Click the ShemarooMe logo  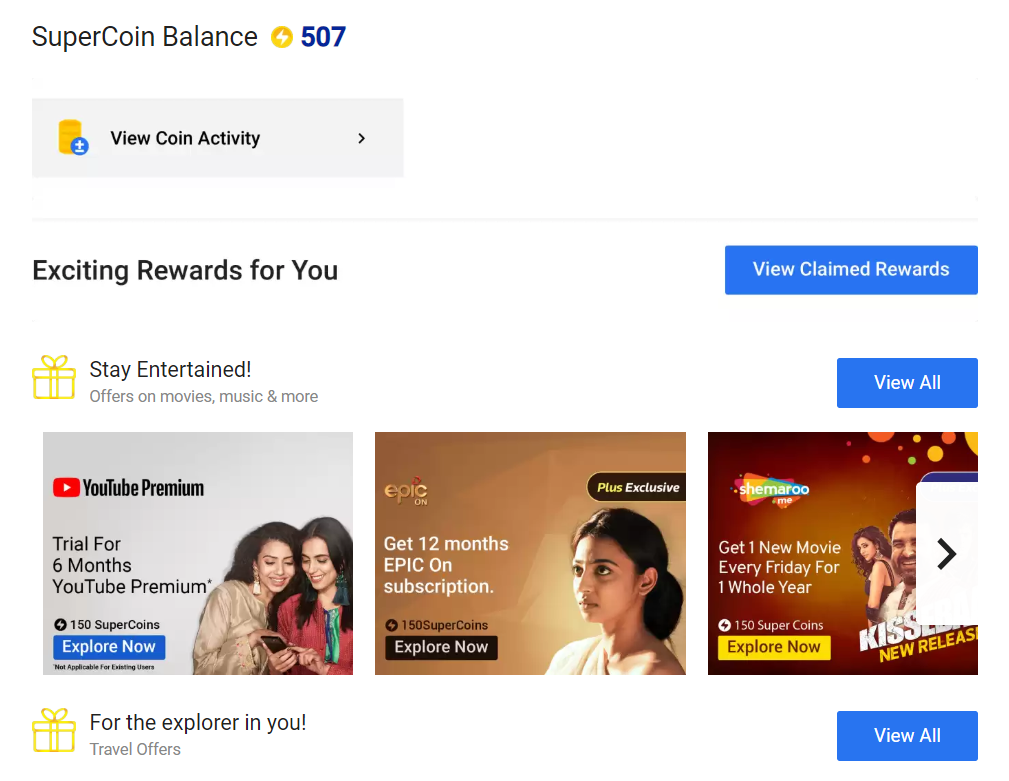[x=773, y=492]
